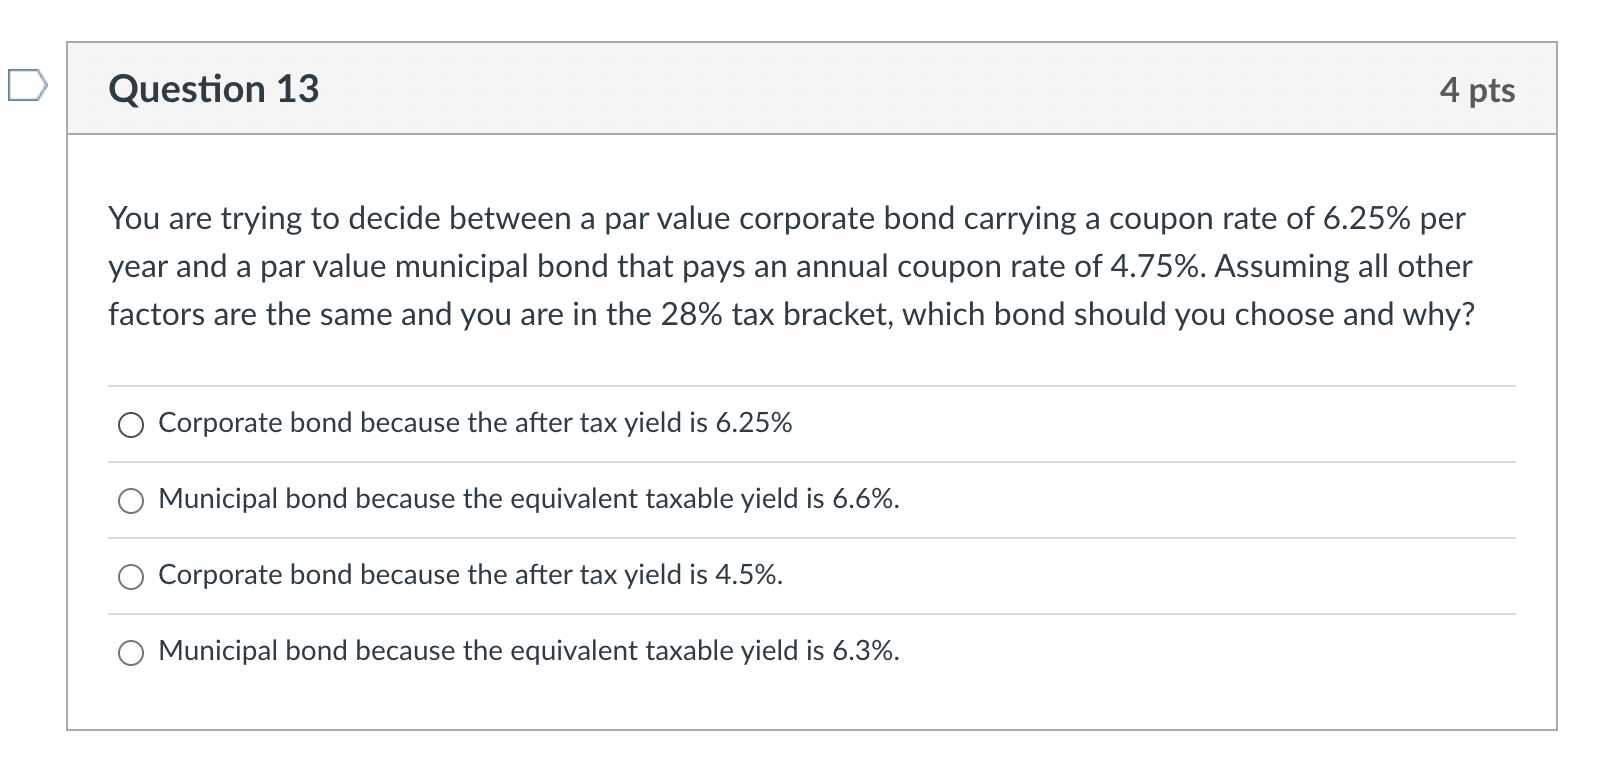Click the Question 13 header bar
Image resolution: width=1612 pixels, height=774 pixels.
(800, 89)
